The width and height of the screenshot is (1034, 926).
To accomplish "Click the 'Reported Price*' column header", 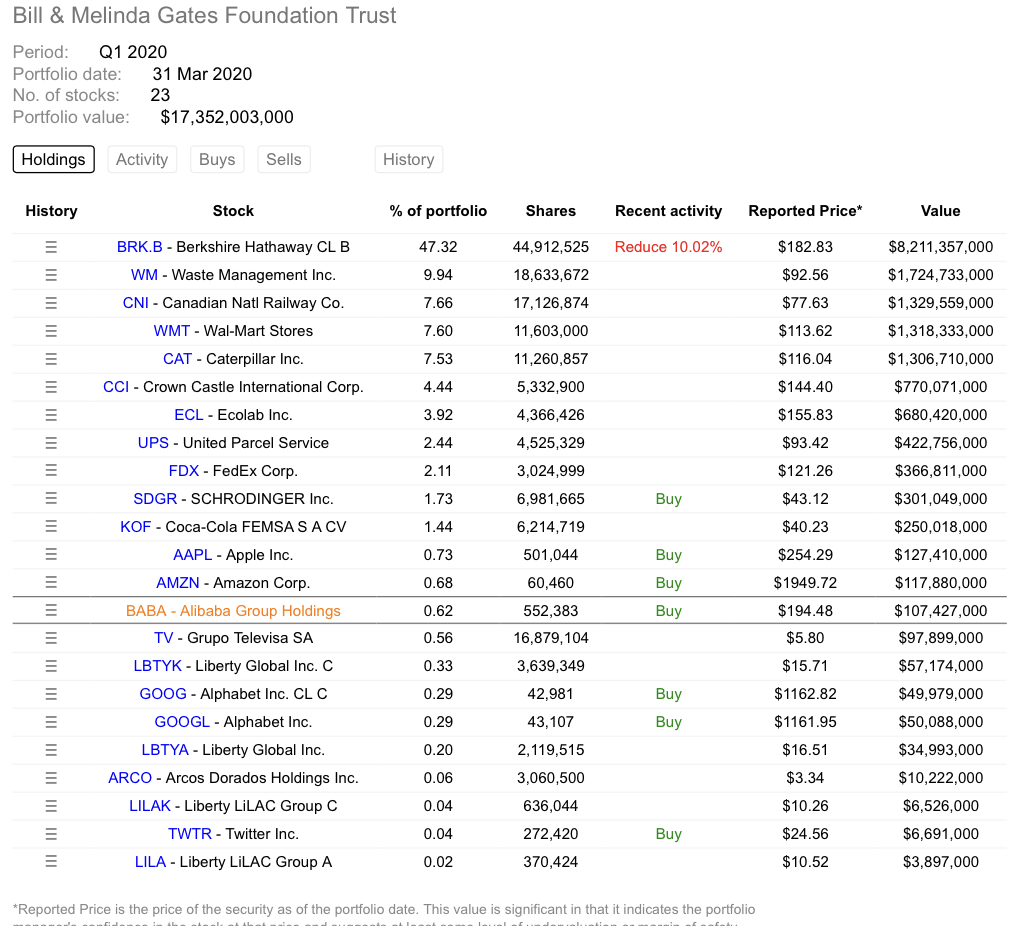I will (x=805, y=211).
